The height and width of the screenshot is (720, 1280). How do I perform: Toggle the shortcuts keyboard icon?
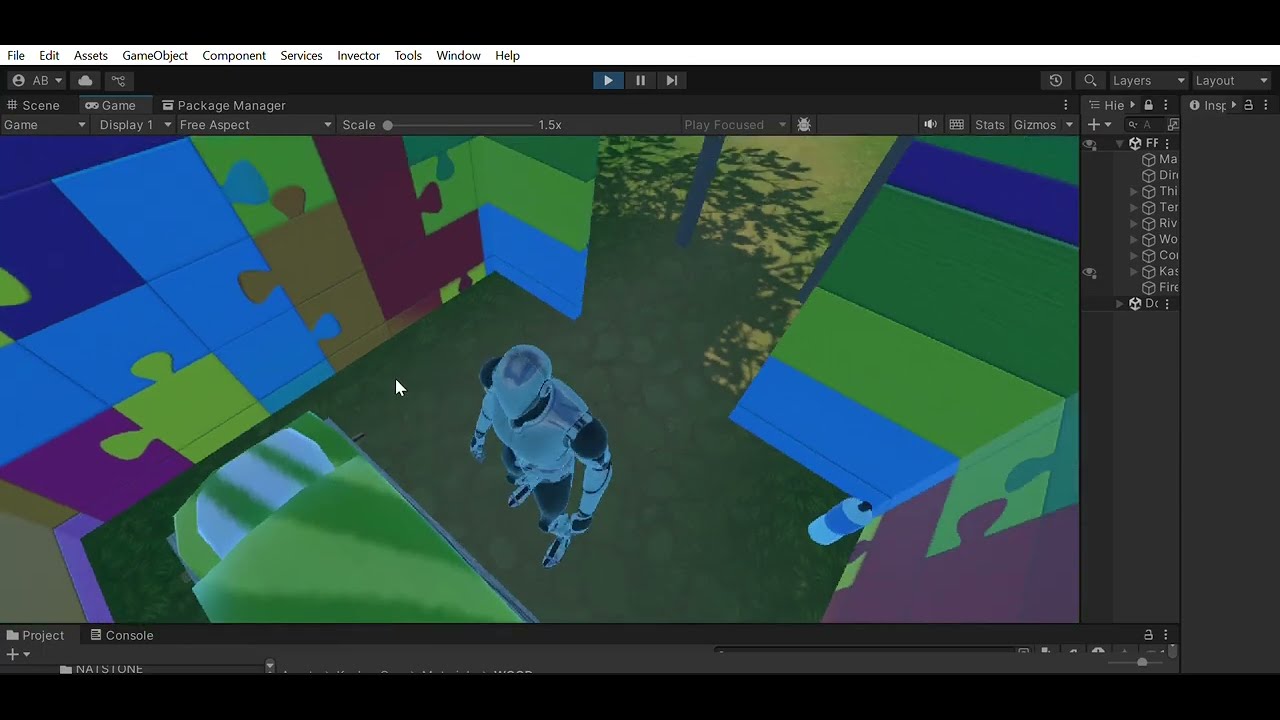957,125
